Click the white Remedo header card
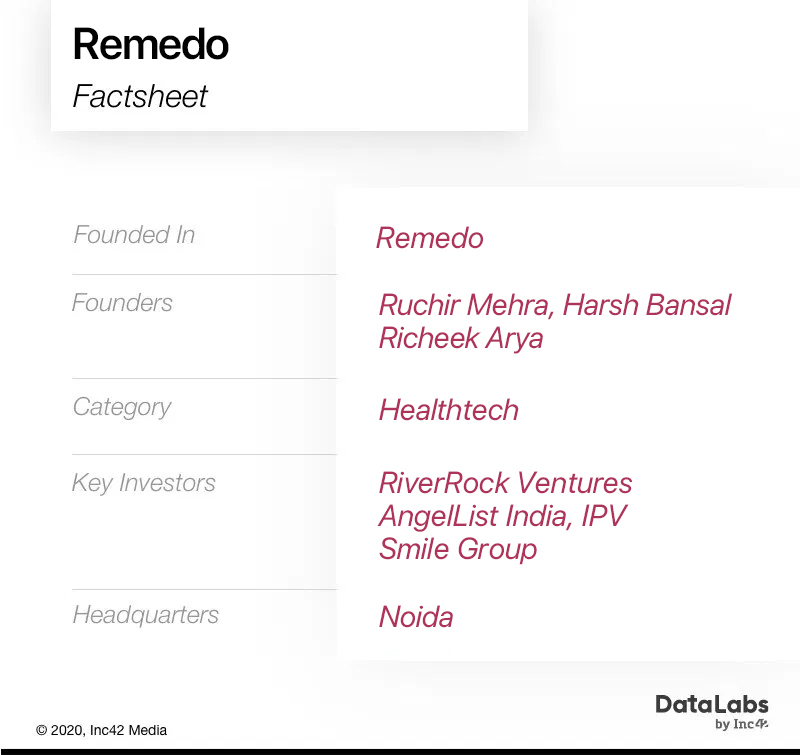 pos(289,65)
